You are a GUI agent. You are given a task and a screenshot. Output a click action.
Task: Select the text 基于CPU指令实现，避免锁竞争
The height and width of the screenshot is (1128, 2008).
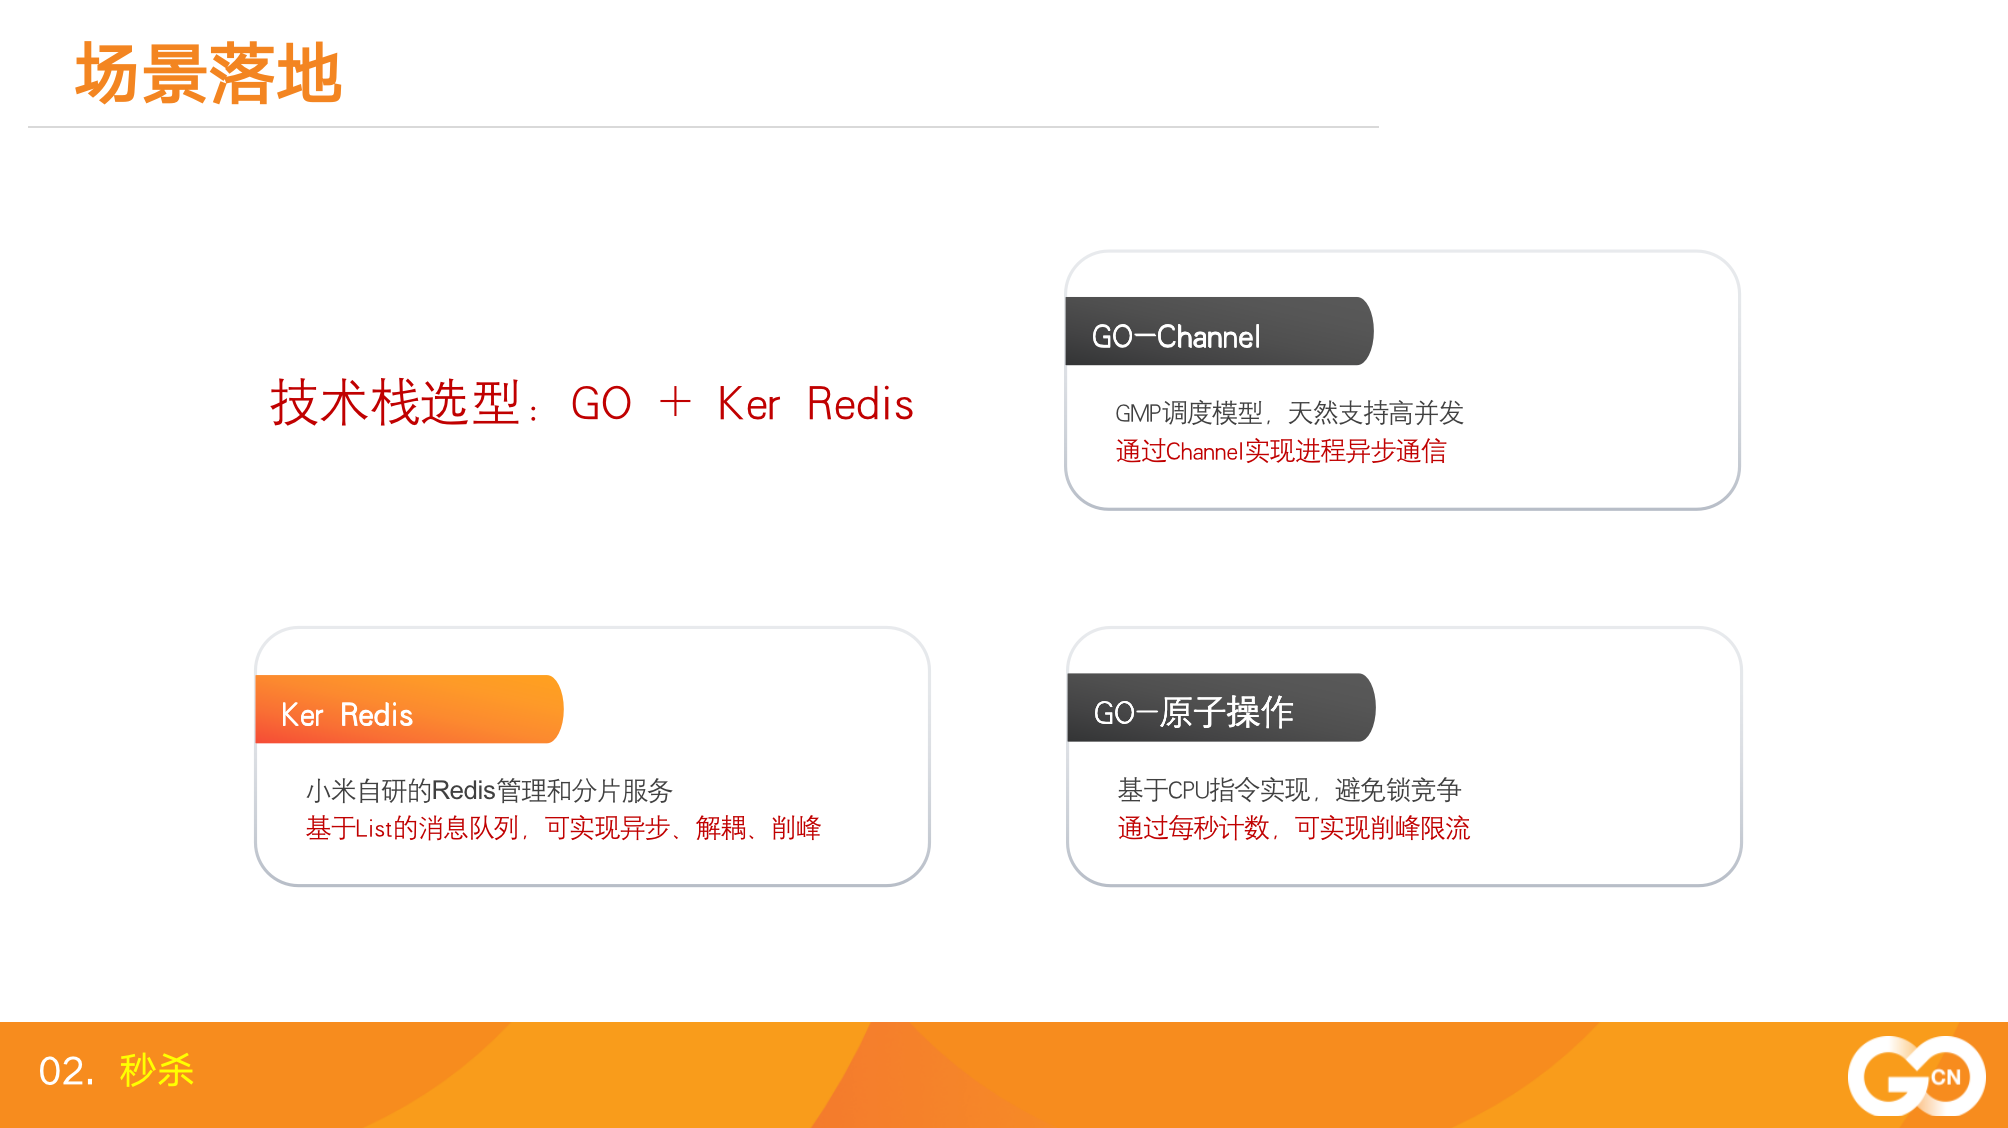1289,790
